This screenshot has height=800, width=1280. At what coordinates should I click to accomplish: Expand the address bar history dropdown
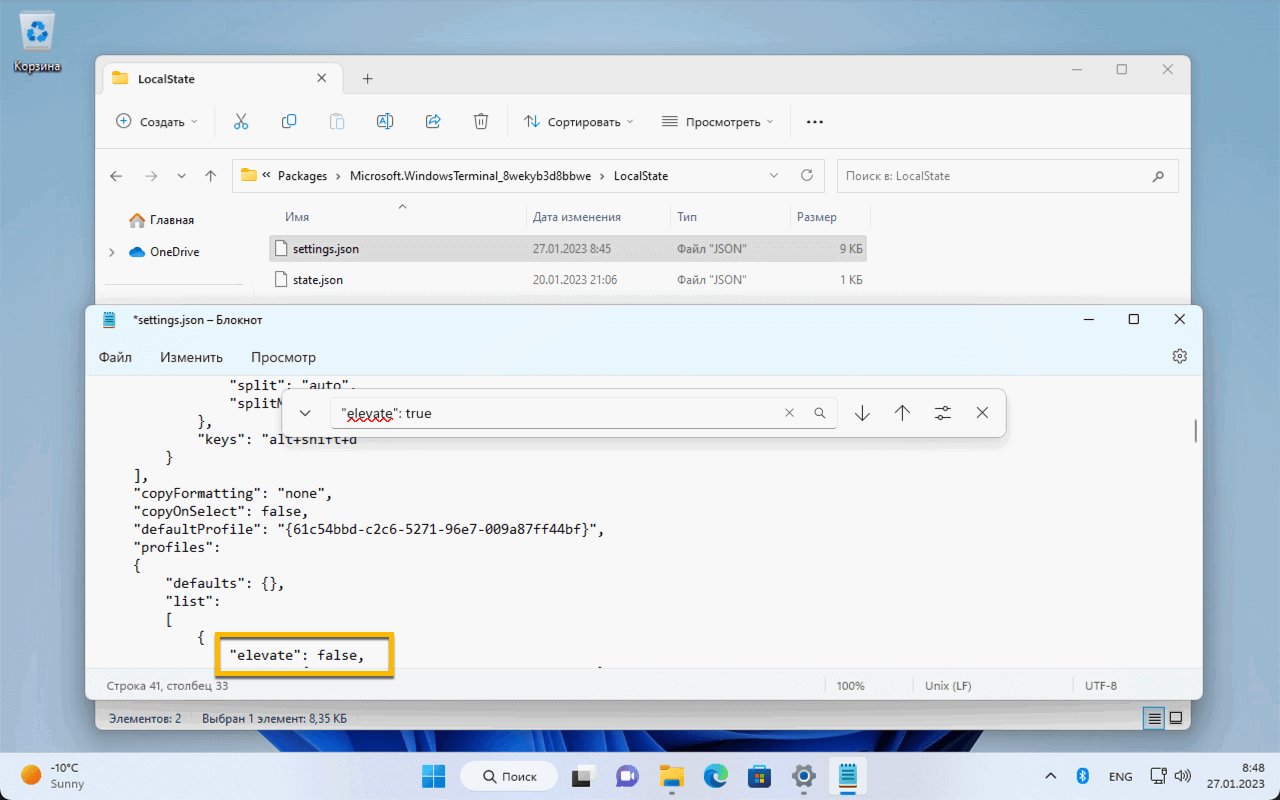[774, 176]
